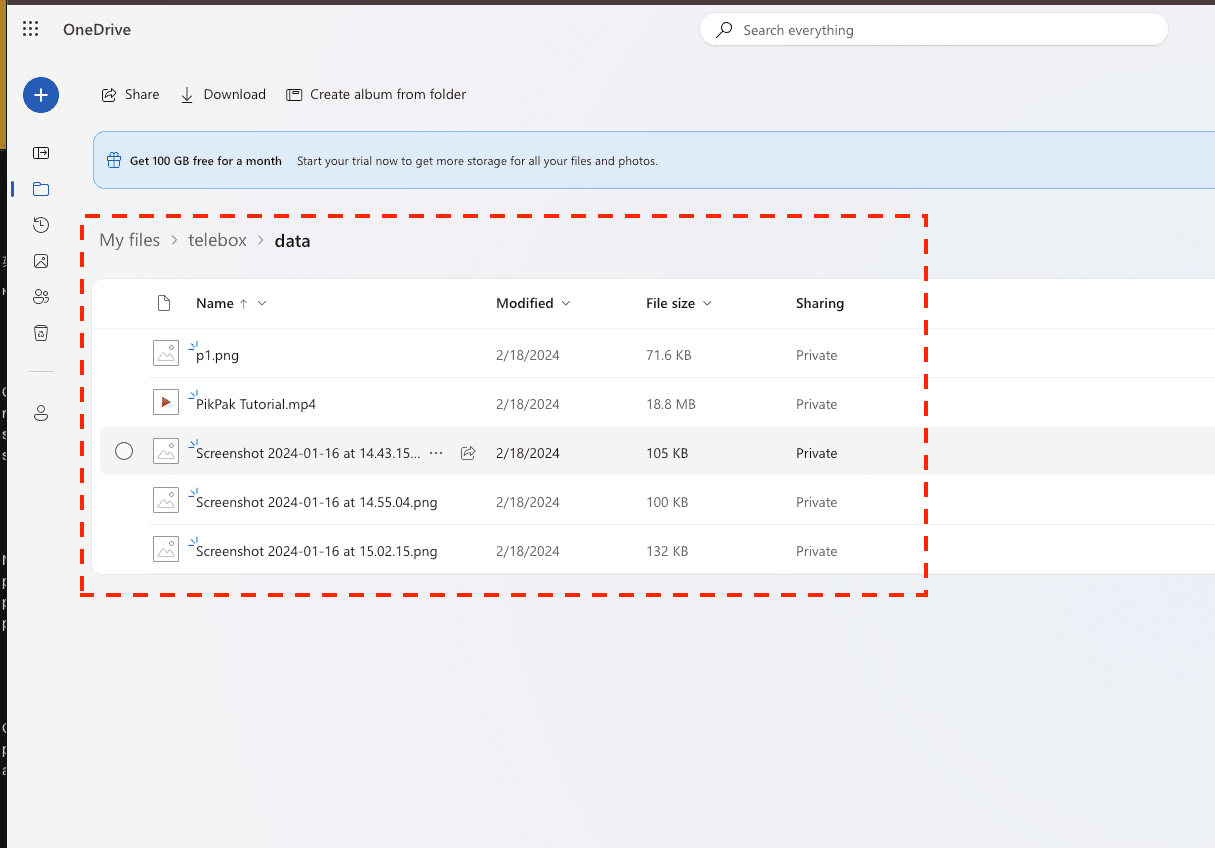Click Private sharing for Screenshot 14.55.04
Screen dimensions: 1215x848
coord(817,502)
